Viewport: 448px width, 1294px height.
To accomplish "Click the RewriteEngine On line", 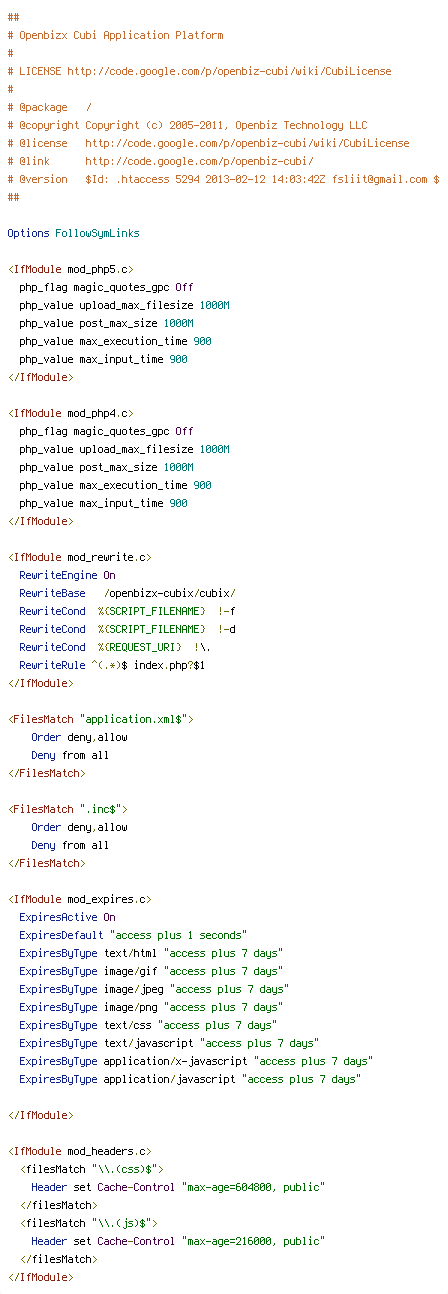I will 67,575.
